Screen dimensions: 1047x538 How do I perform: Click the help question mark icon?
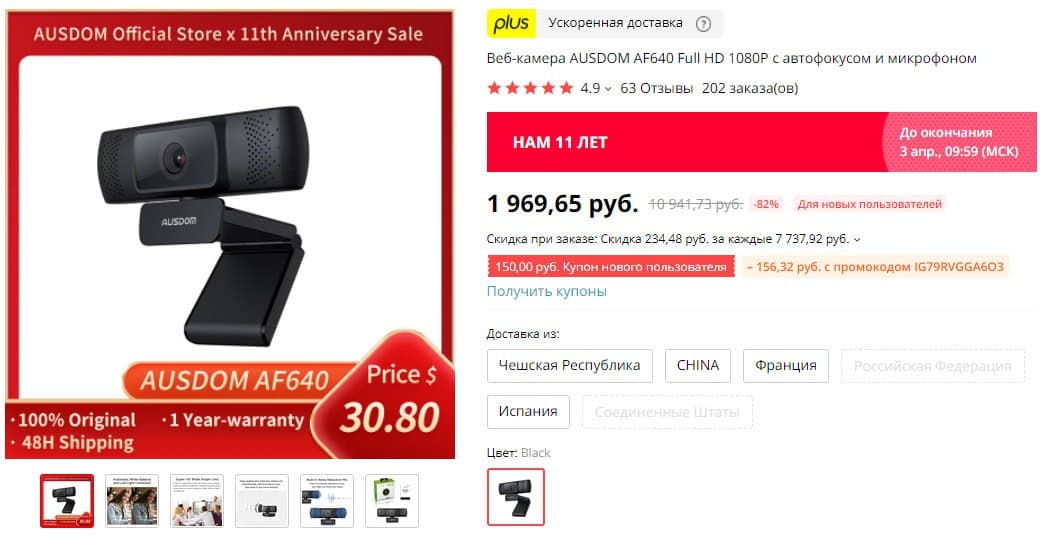pos(703,24)
